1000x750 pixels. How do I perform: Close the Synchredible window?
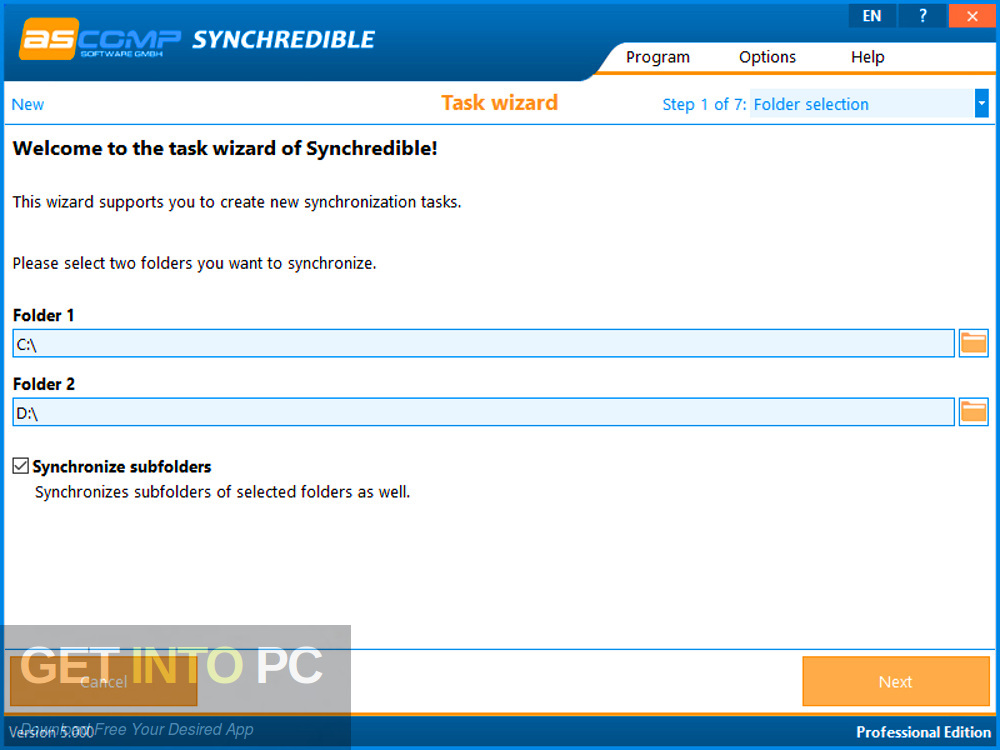tap(971, 16)
